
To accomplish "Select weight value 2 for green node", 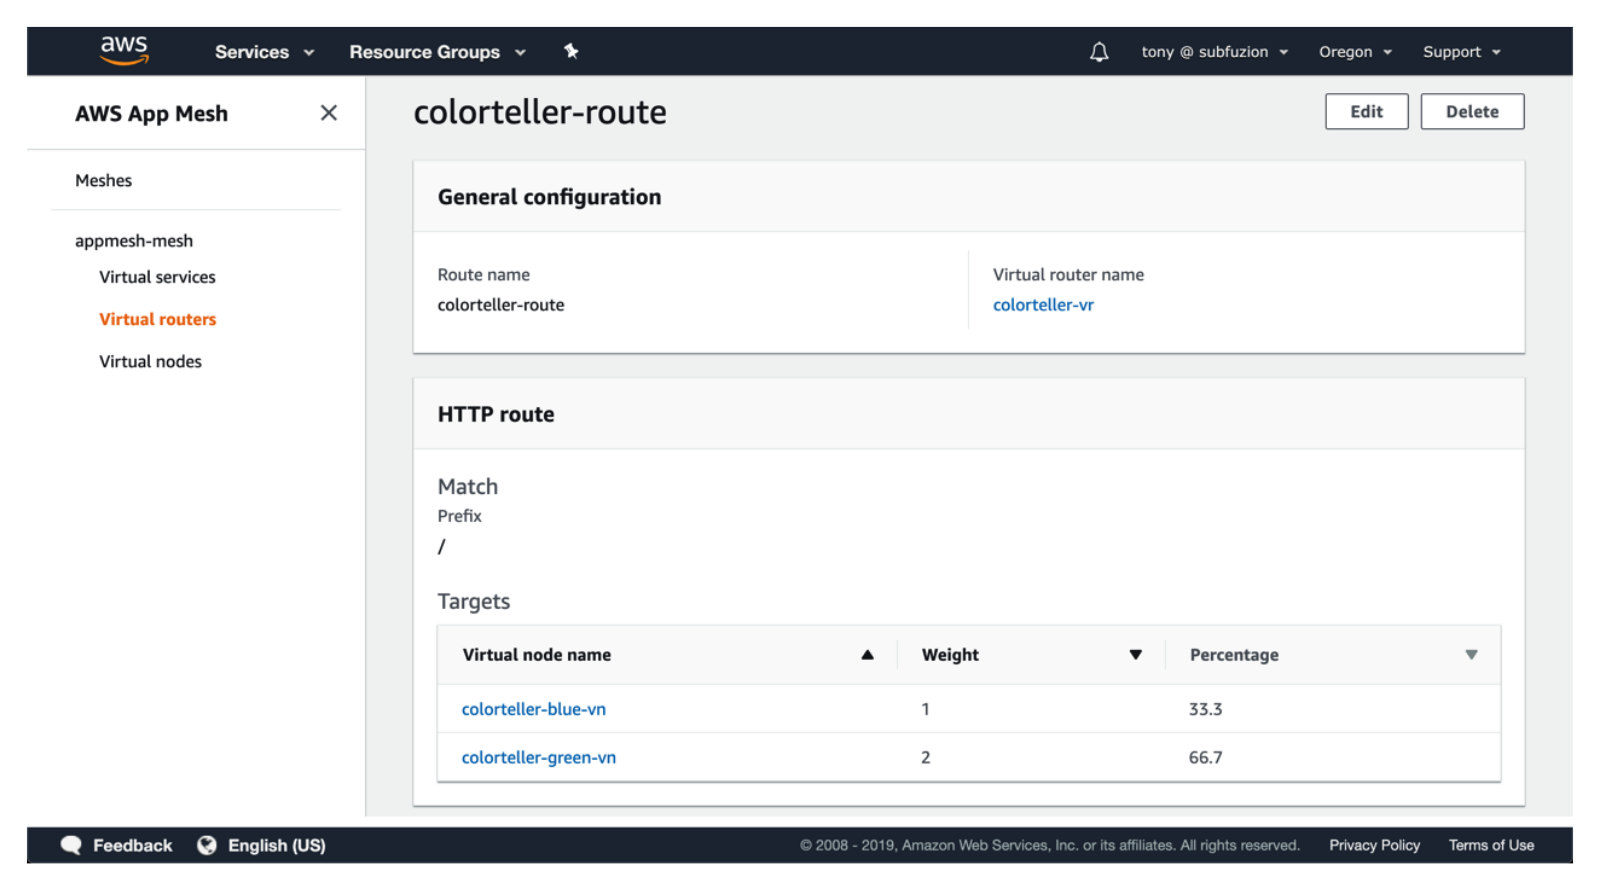I will [x=925, y=757].
